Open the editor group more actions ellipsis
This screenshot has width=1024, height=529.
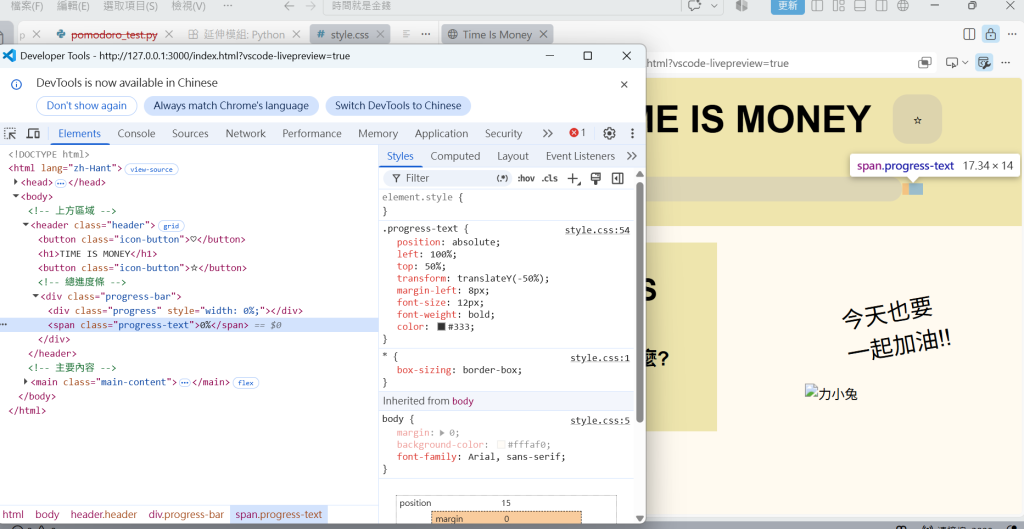1011,34
